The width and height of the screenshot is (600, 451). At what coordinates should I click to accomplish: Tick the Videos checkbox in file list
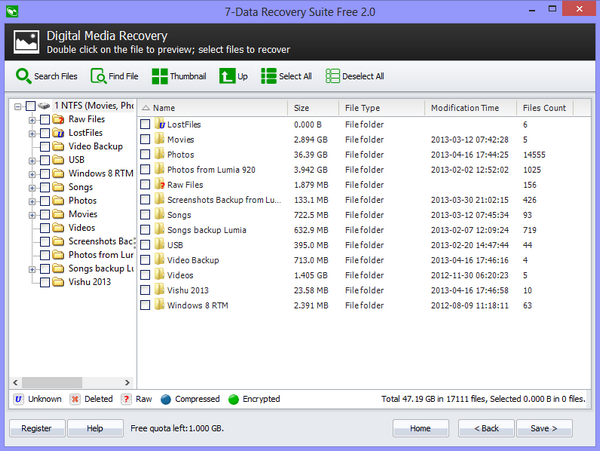(x=145, y=275)
